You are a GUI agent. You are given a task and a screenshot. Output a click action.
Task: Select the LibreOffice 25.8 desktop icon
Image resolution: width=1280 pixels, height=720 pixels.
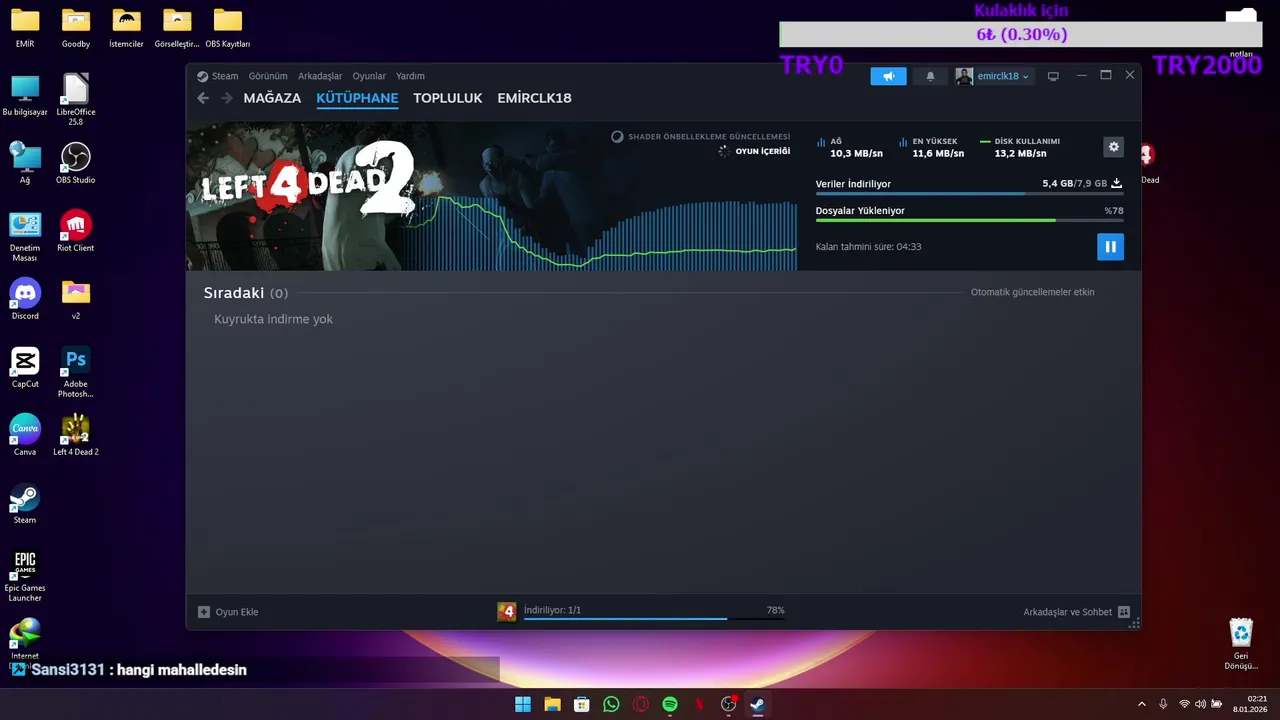pos(76,100)
